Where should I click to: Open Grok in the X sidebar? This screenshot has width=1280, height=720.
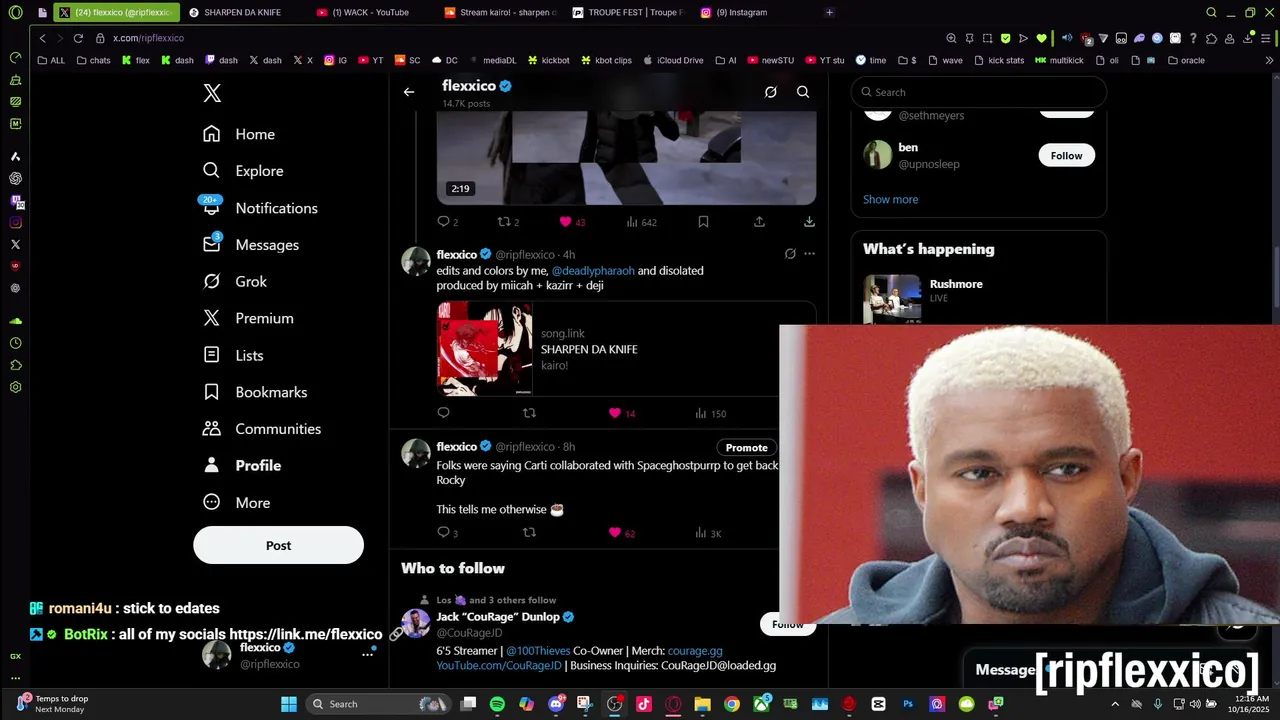pos(235,282)
